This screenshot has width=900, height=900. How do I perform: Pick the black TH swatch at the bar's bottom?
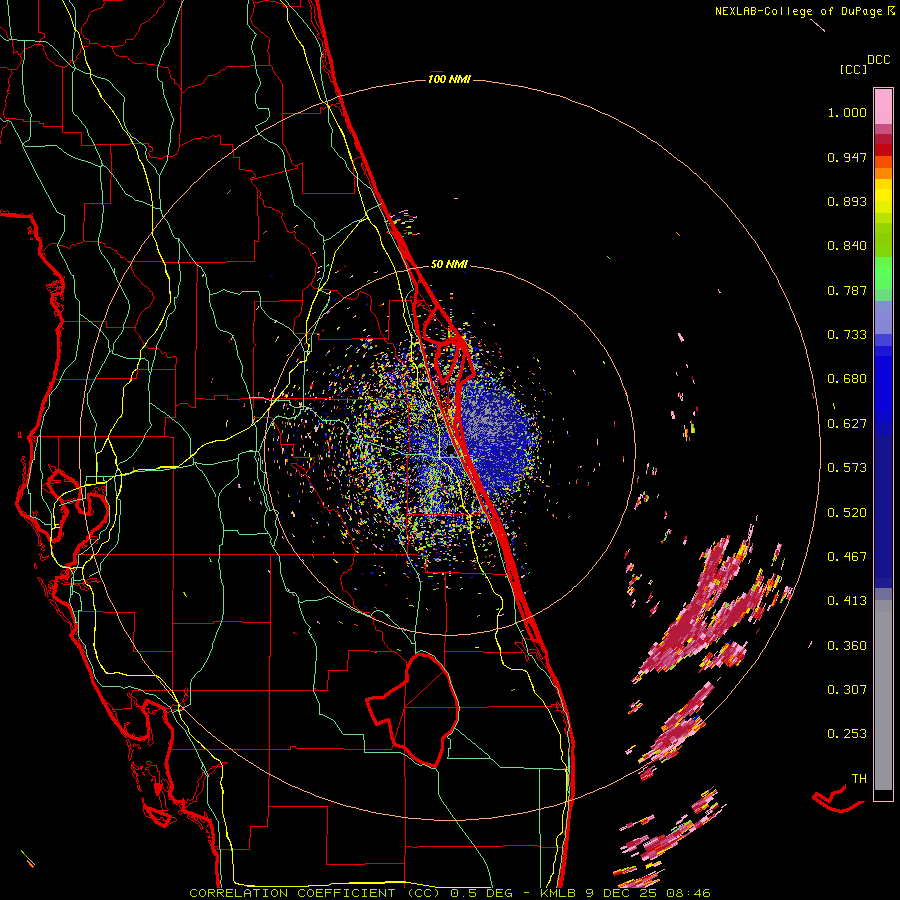(883, 795)
